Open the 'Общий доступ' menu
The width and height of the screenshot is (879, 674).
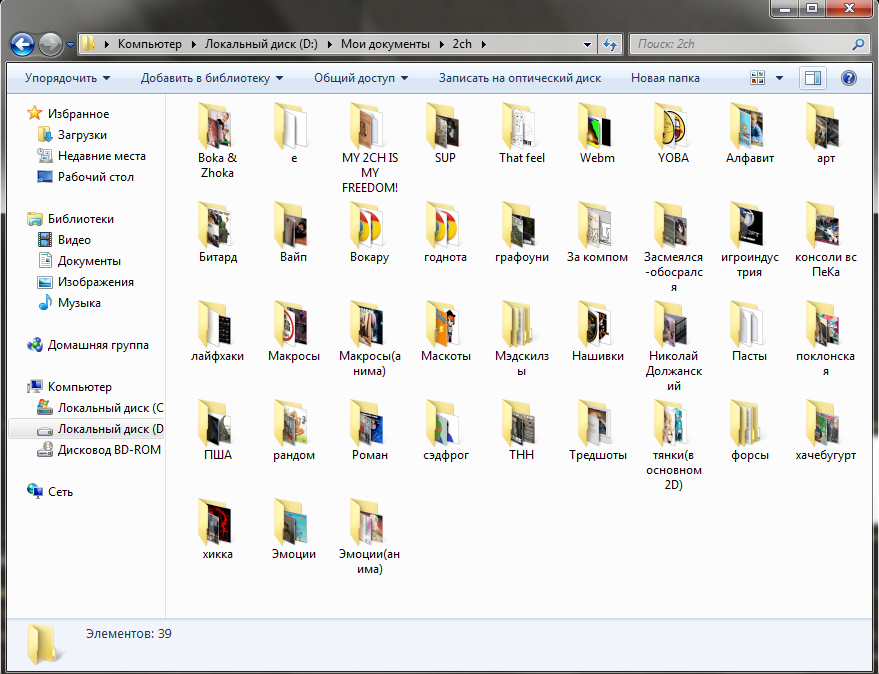[x=360, y=78]
